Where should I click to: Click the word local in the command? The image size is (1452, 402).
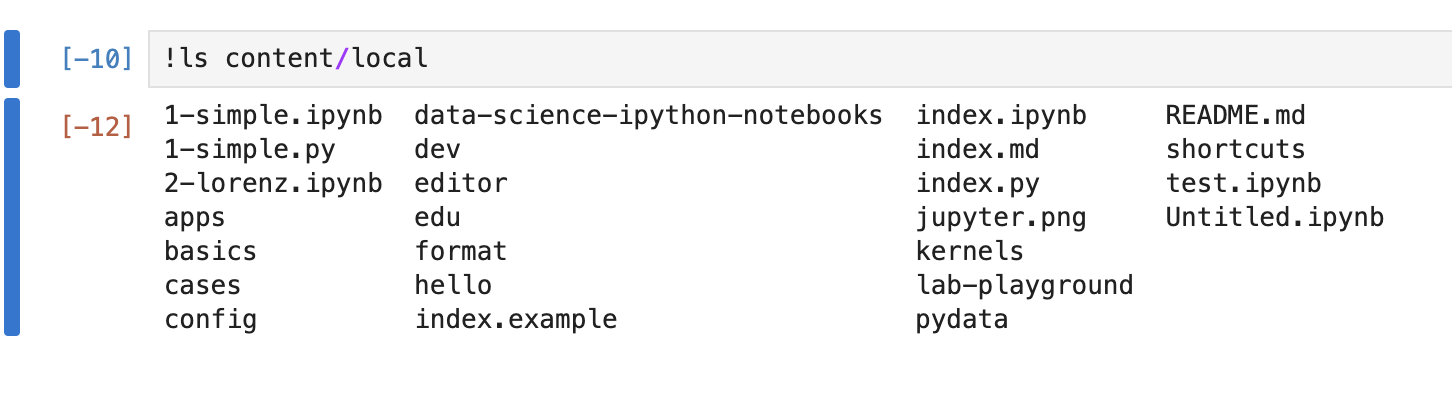[390, 59]
